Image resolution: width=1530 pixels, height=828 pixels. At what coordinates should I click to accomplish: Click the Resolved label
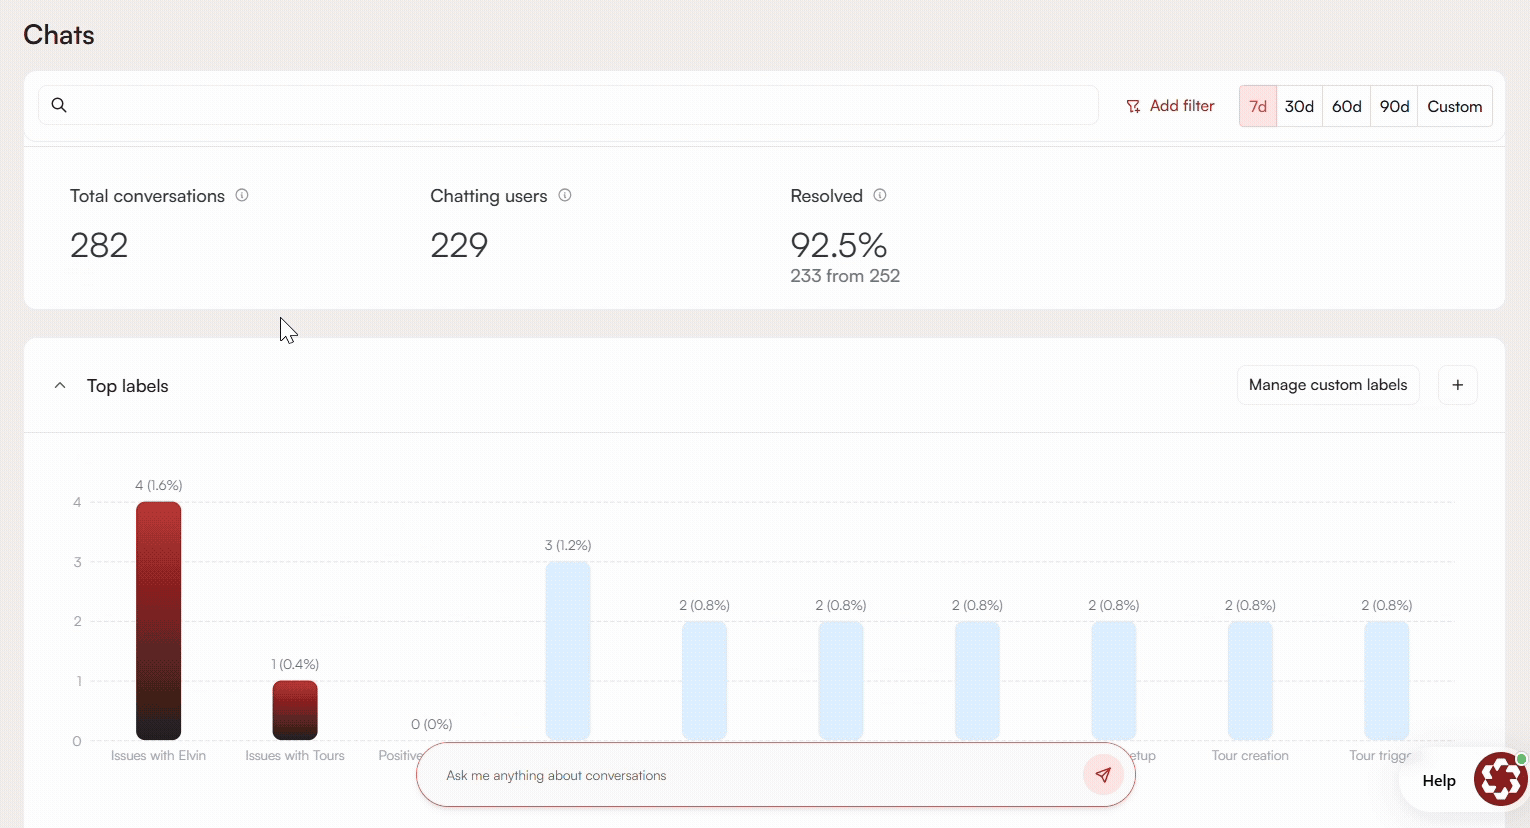826,196
